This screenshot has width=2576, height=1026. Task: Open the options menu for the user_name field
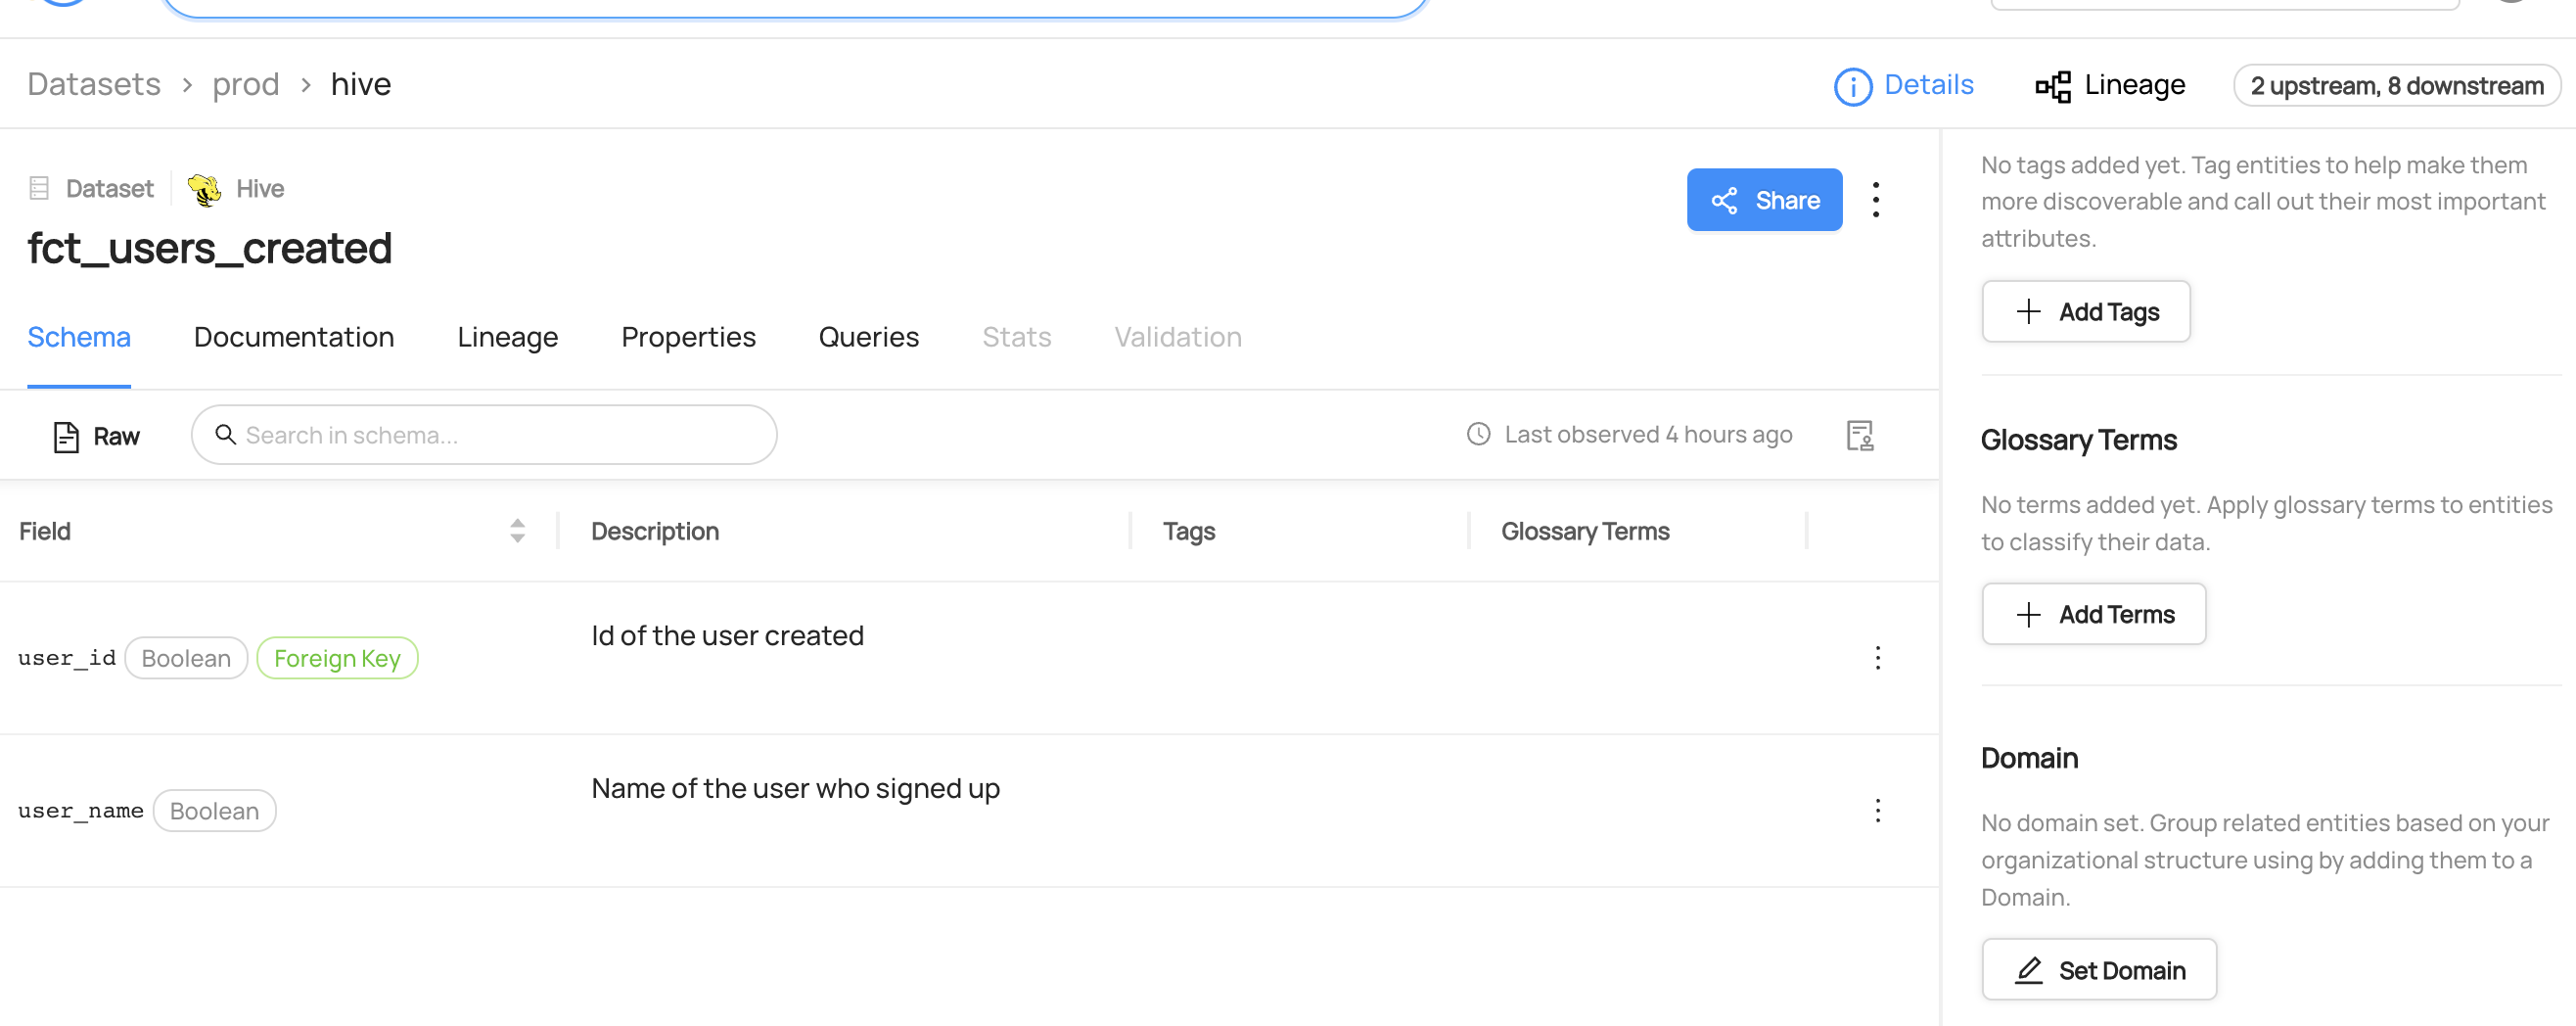pyautogui.click(x=1877, y=811)
